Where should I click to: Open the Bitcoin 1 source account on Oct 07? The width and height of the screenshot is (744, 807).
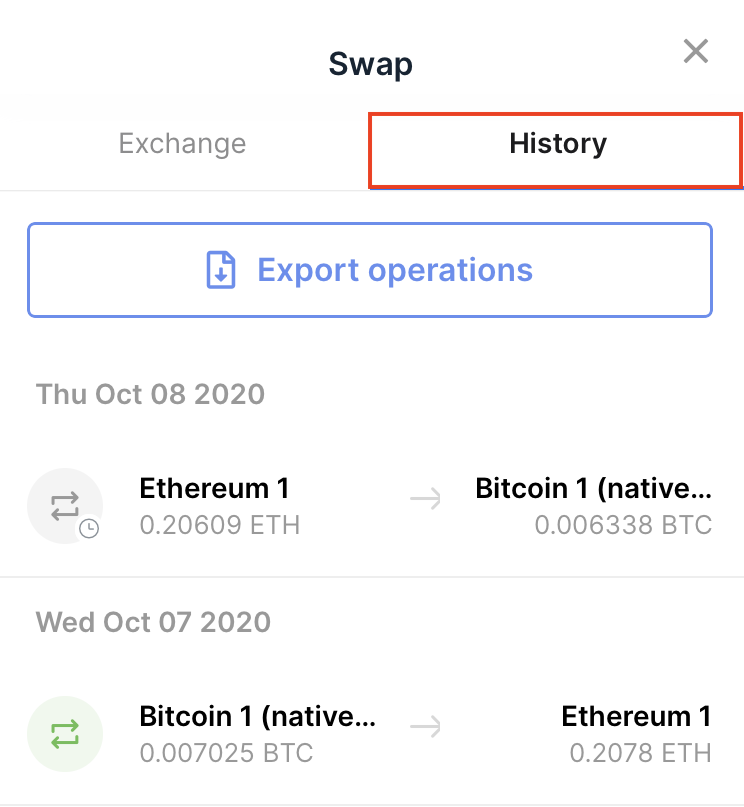[257, 717]
